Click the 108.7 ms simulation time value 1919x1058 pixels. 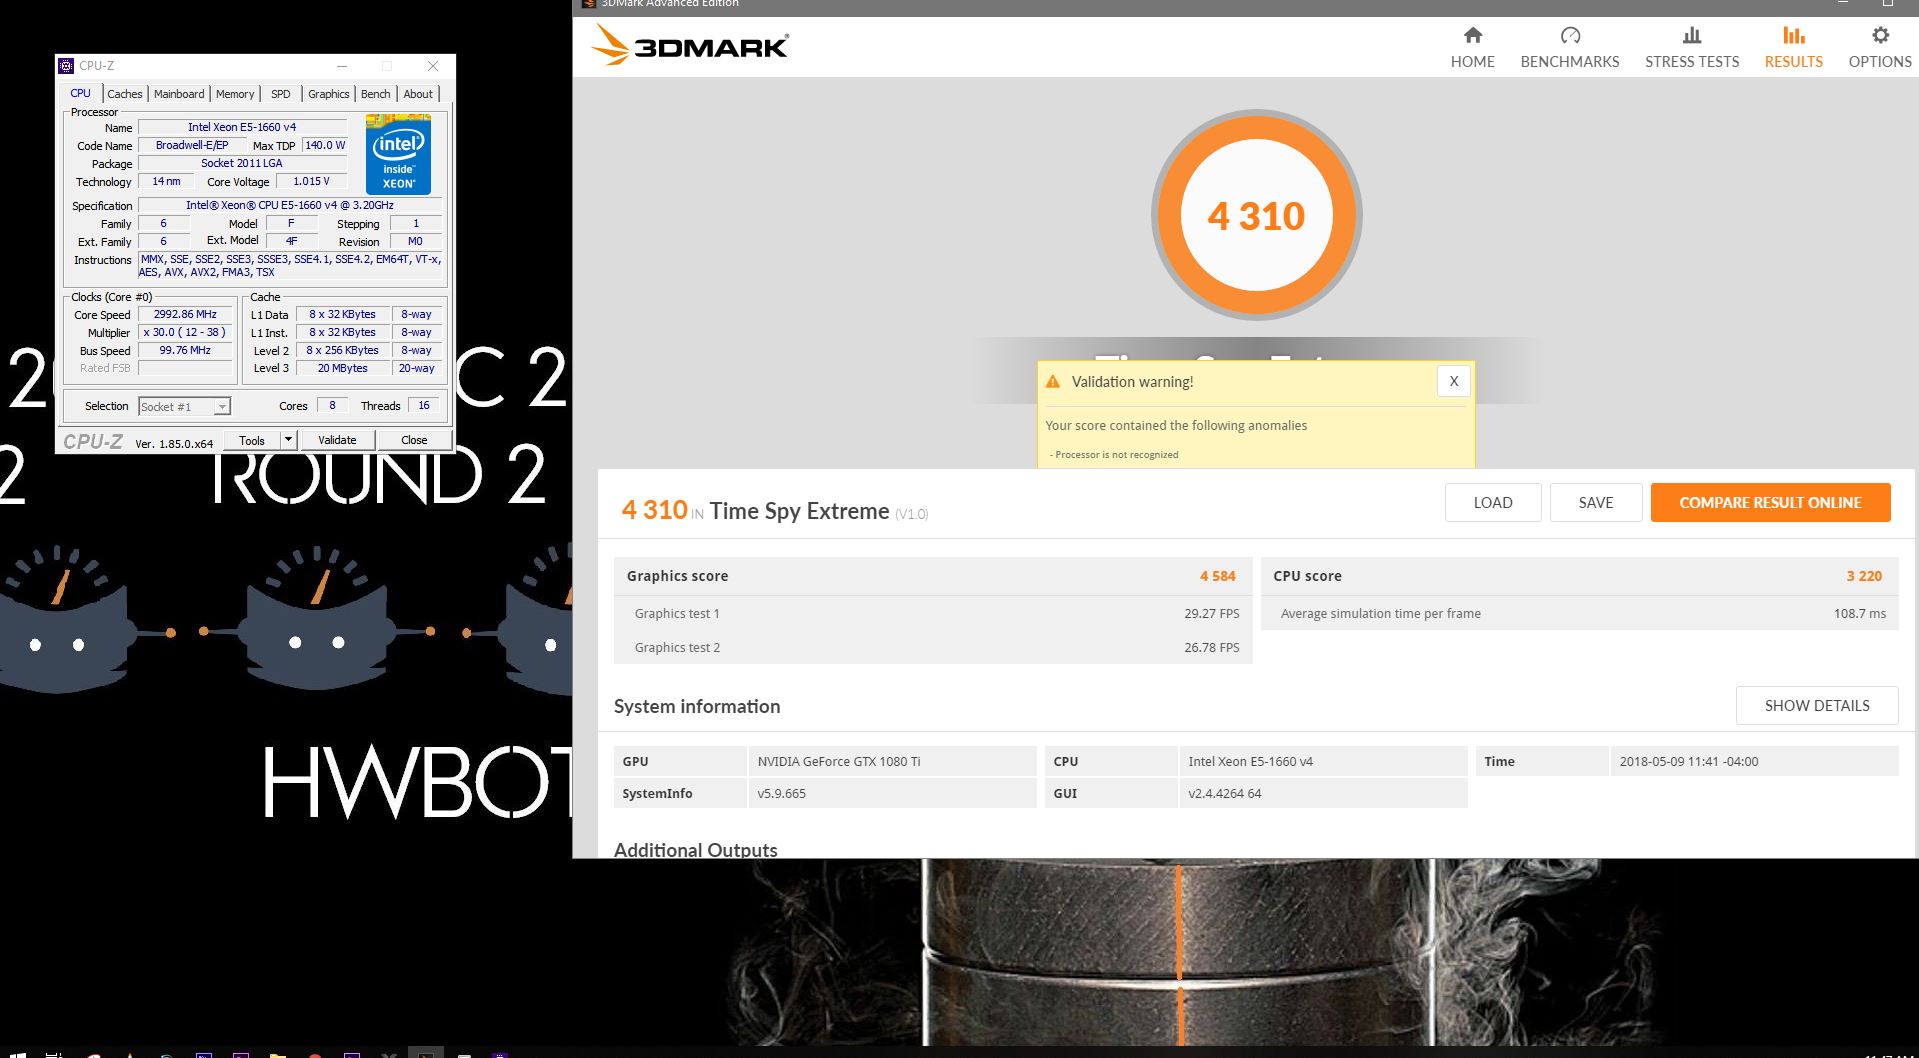coord(1859,613)
